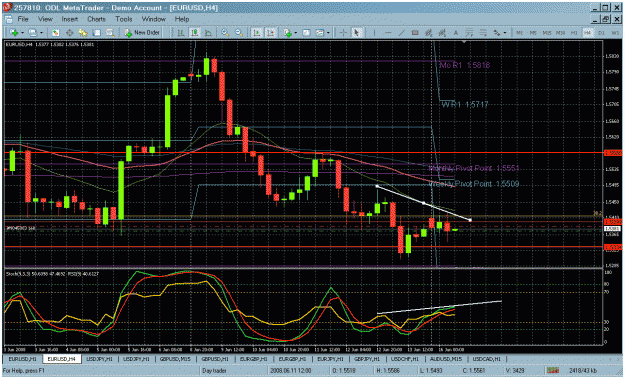Switch to the EURJPY,H1 chart tab
Viewport: 625px width, 377px height.
tap(330, 359)
